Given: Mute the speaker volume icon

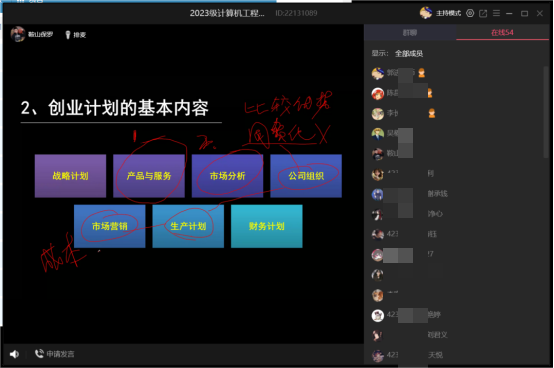Looking at the screenshot, I should (x=14, y=354).
